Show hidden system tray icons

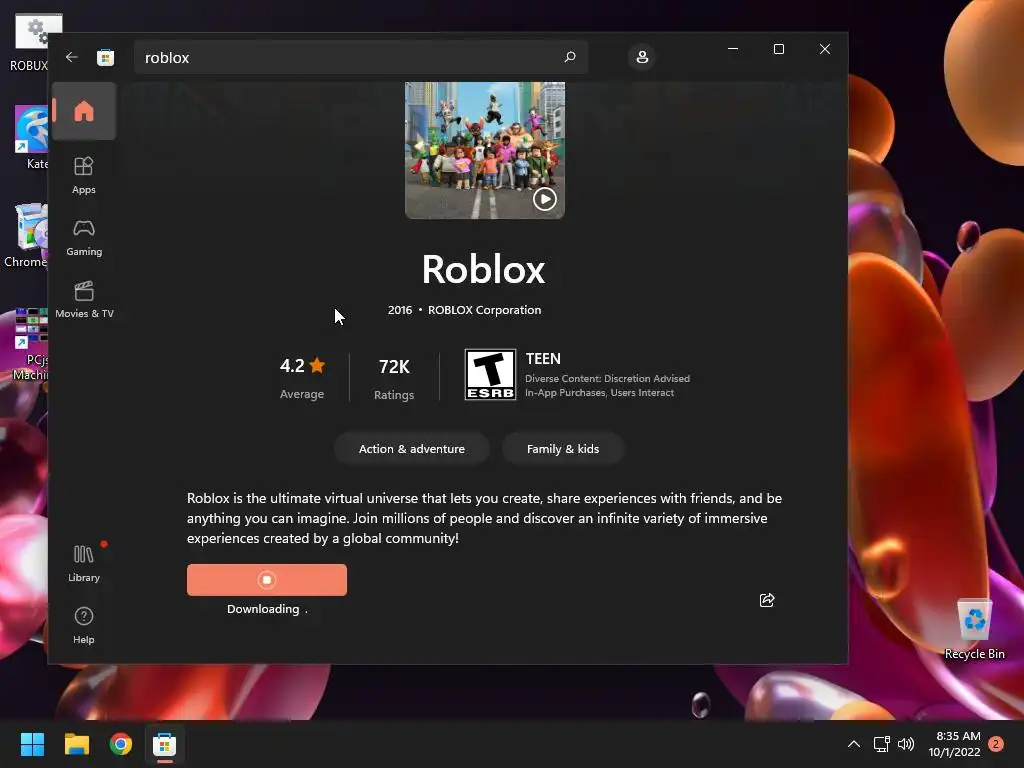854,744
